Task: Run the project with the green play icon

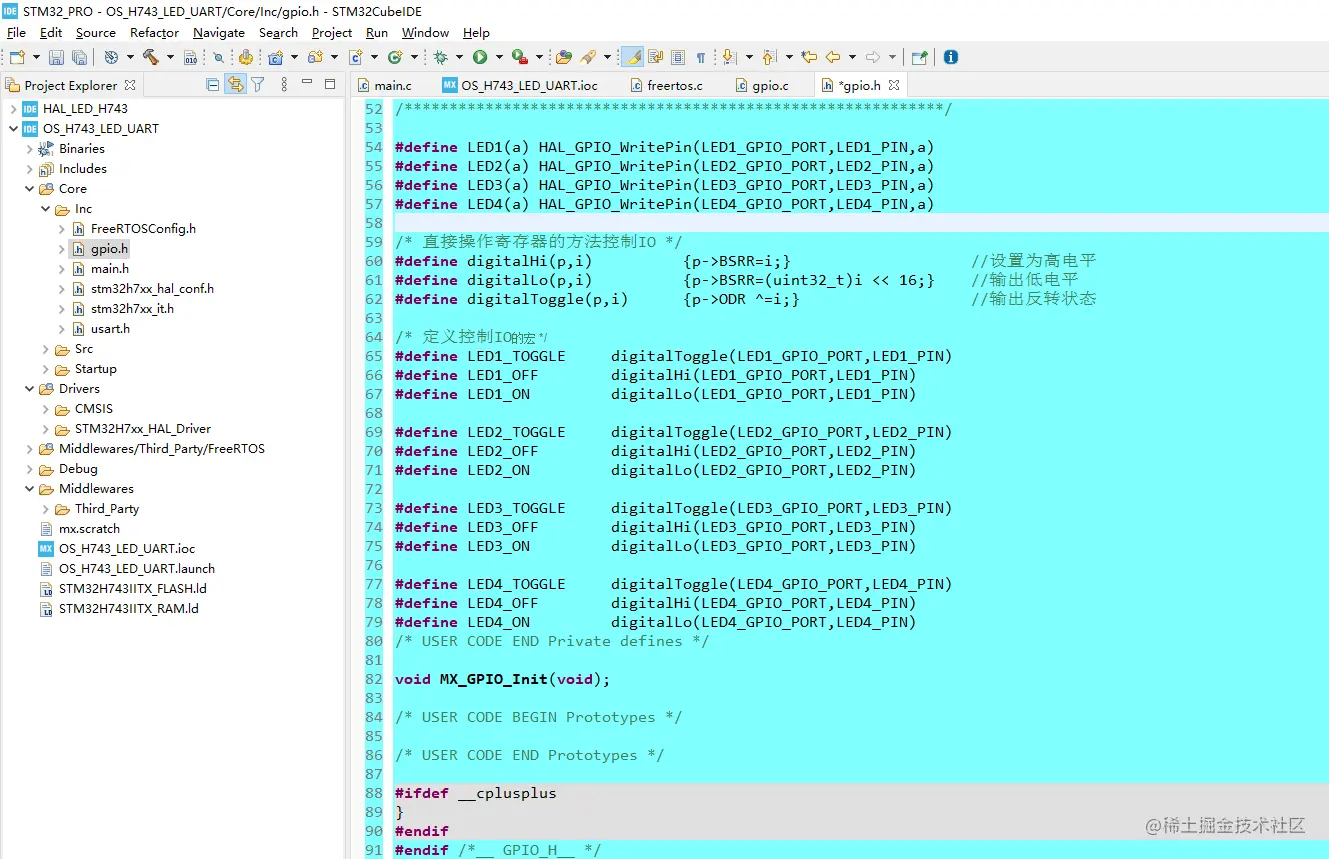Action: click(480, 57)
